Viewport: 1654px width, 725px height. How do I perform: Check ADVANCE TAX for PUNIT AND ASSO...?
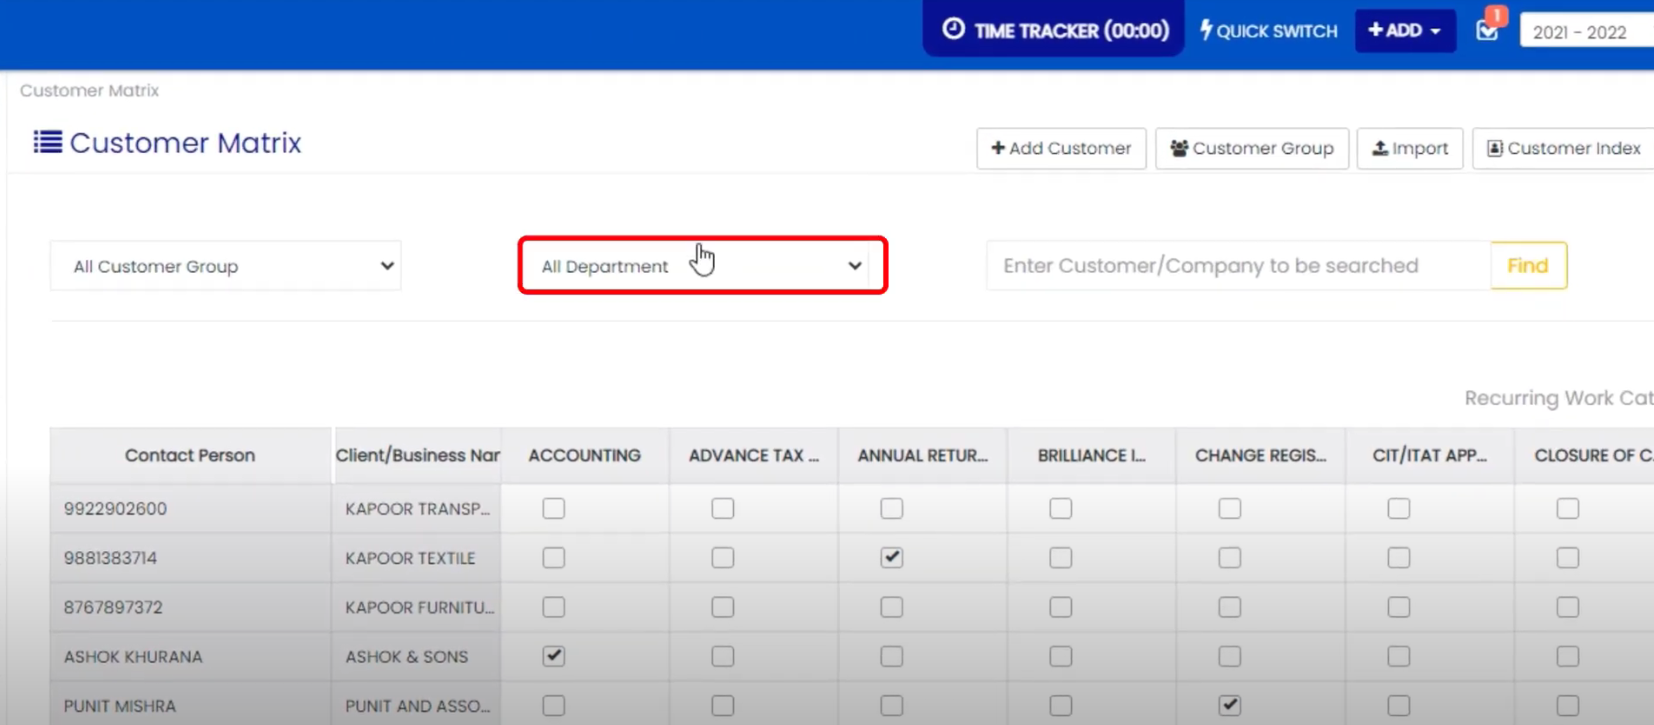[x=723, y=705]
